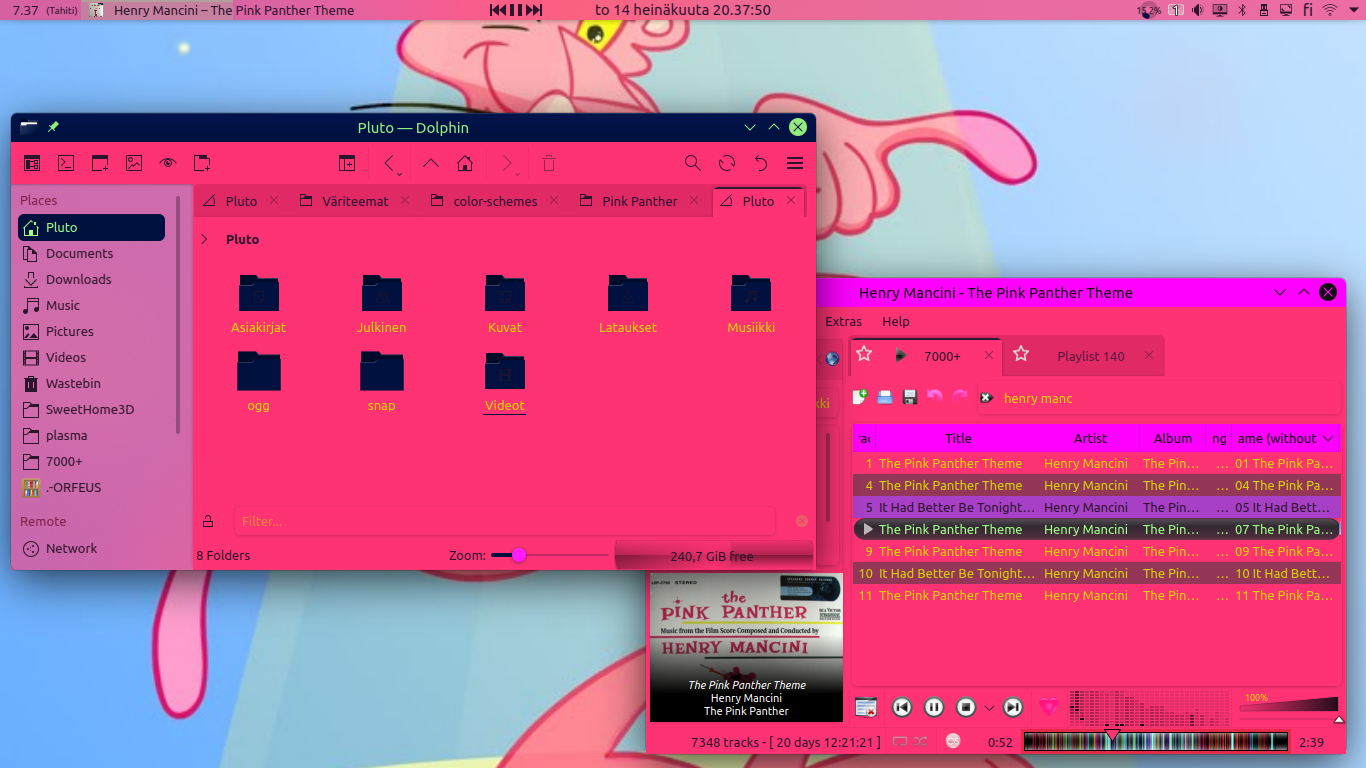This screenshot has width=1366, height=768.
Task: Toggle hidden files eye icon in Dolphin
Action: (x=168, y=163)
